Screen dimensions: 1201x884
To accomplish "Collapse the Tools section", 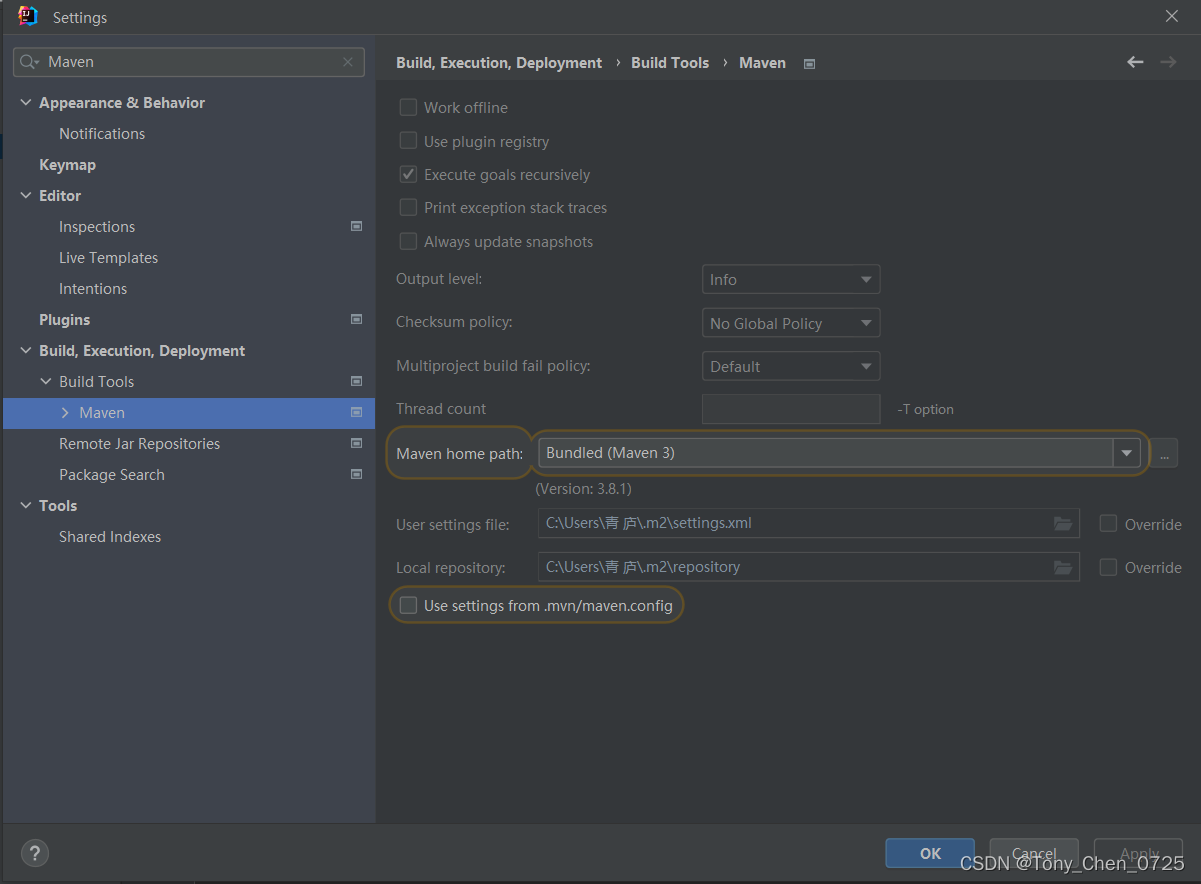I will coord(26,505).
